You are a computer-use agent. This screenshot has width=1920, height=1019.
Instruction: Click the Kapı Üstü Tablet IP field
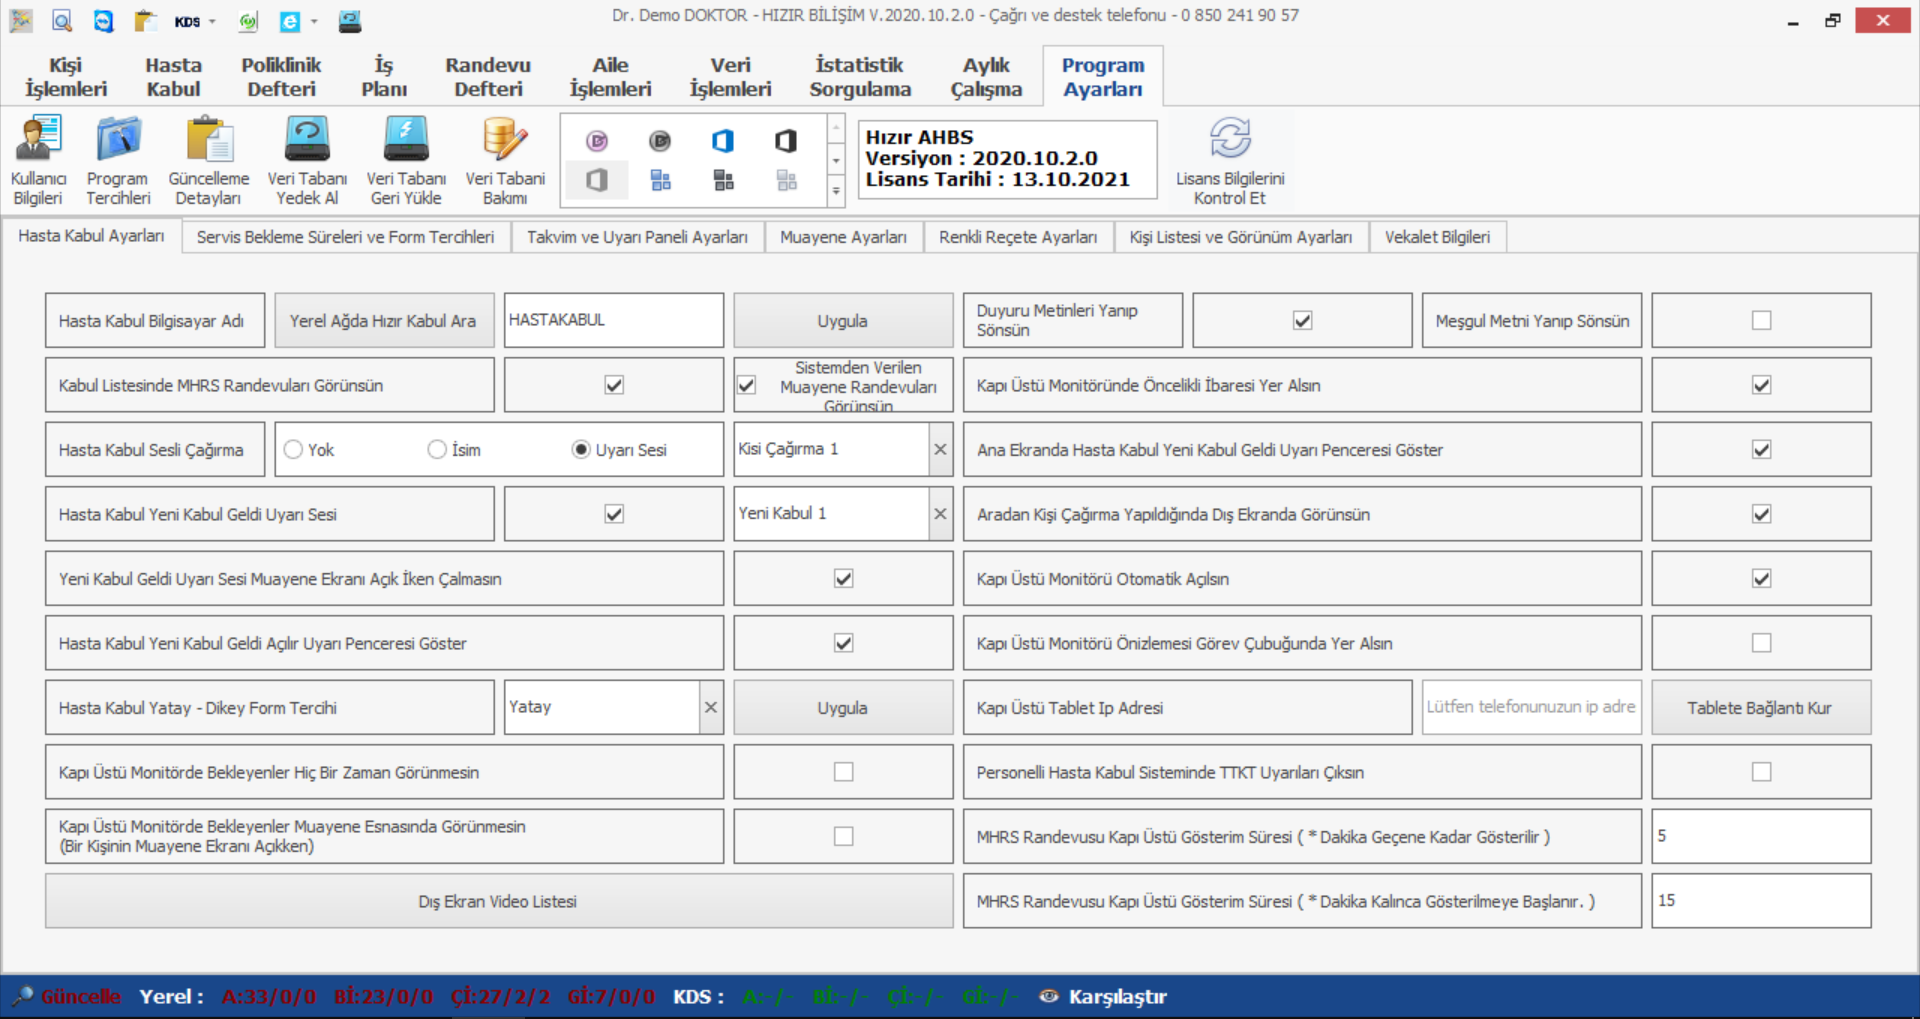pyautogui.click(x=1530, y=708)
